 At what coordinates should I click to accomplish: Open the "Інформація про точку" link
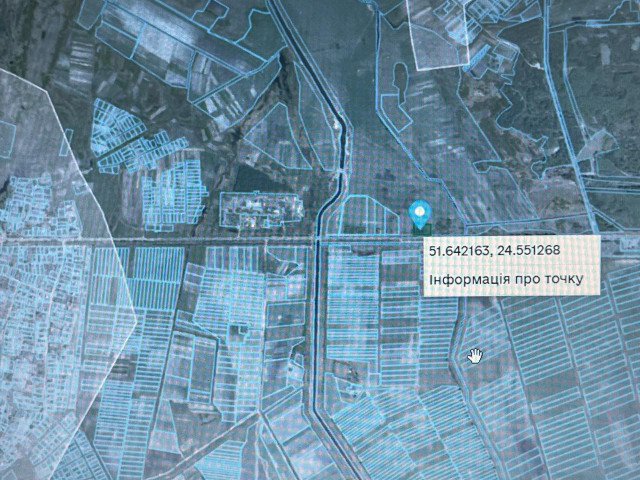505,277
